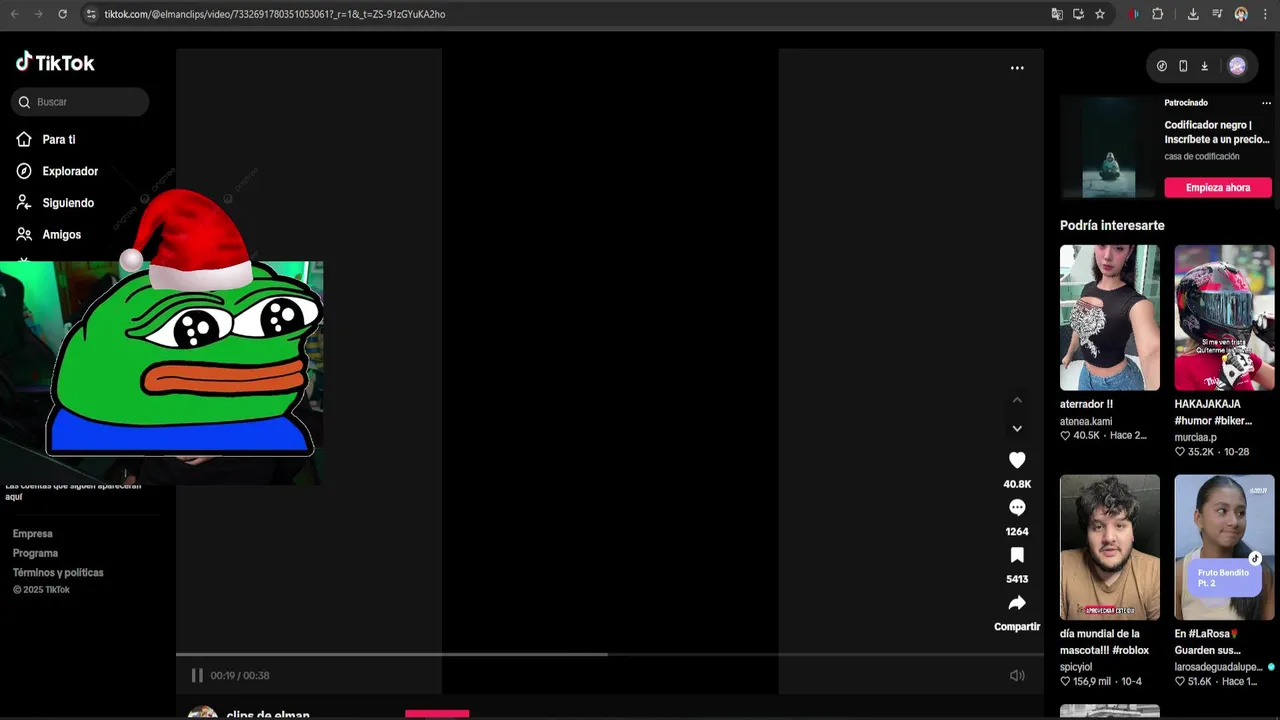This screenshot has height=720, width=1280.
Task: Click the TikTok header download icon
Action: coord(1204,66)
